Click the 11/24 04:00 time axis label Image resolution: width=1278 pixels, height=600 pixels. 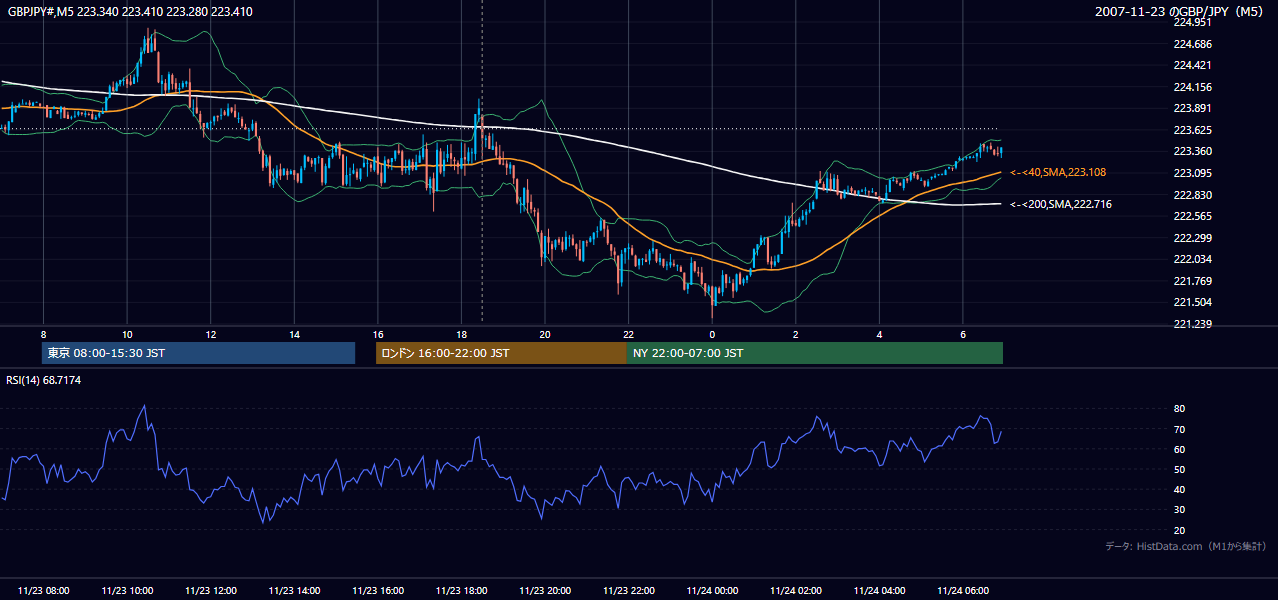coord(879,591)
